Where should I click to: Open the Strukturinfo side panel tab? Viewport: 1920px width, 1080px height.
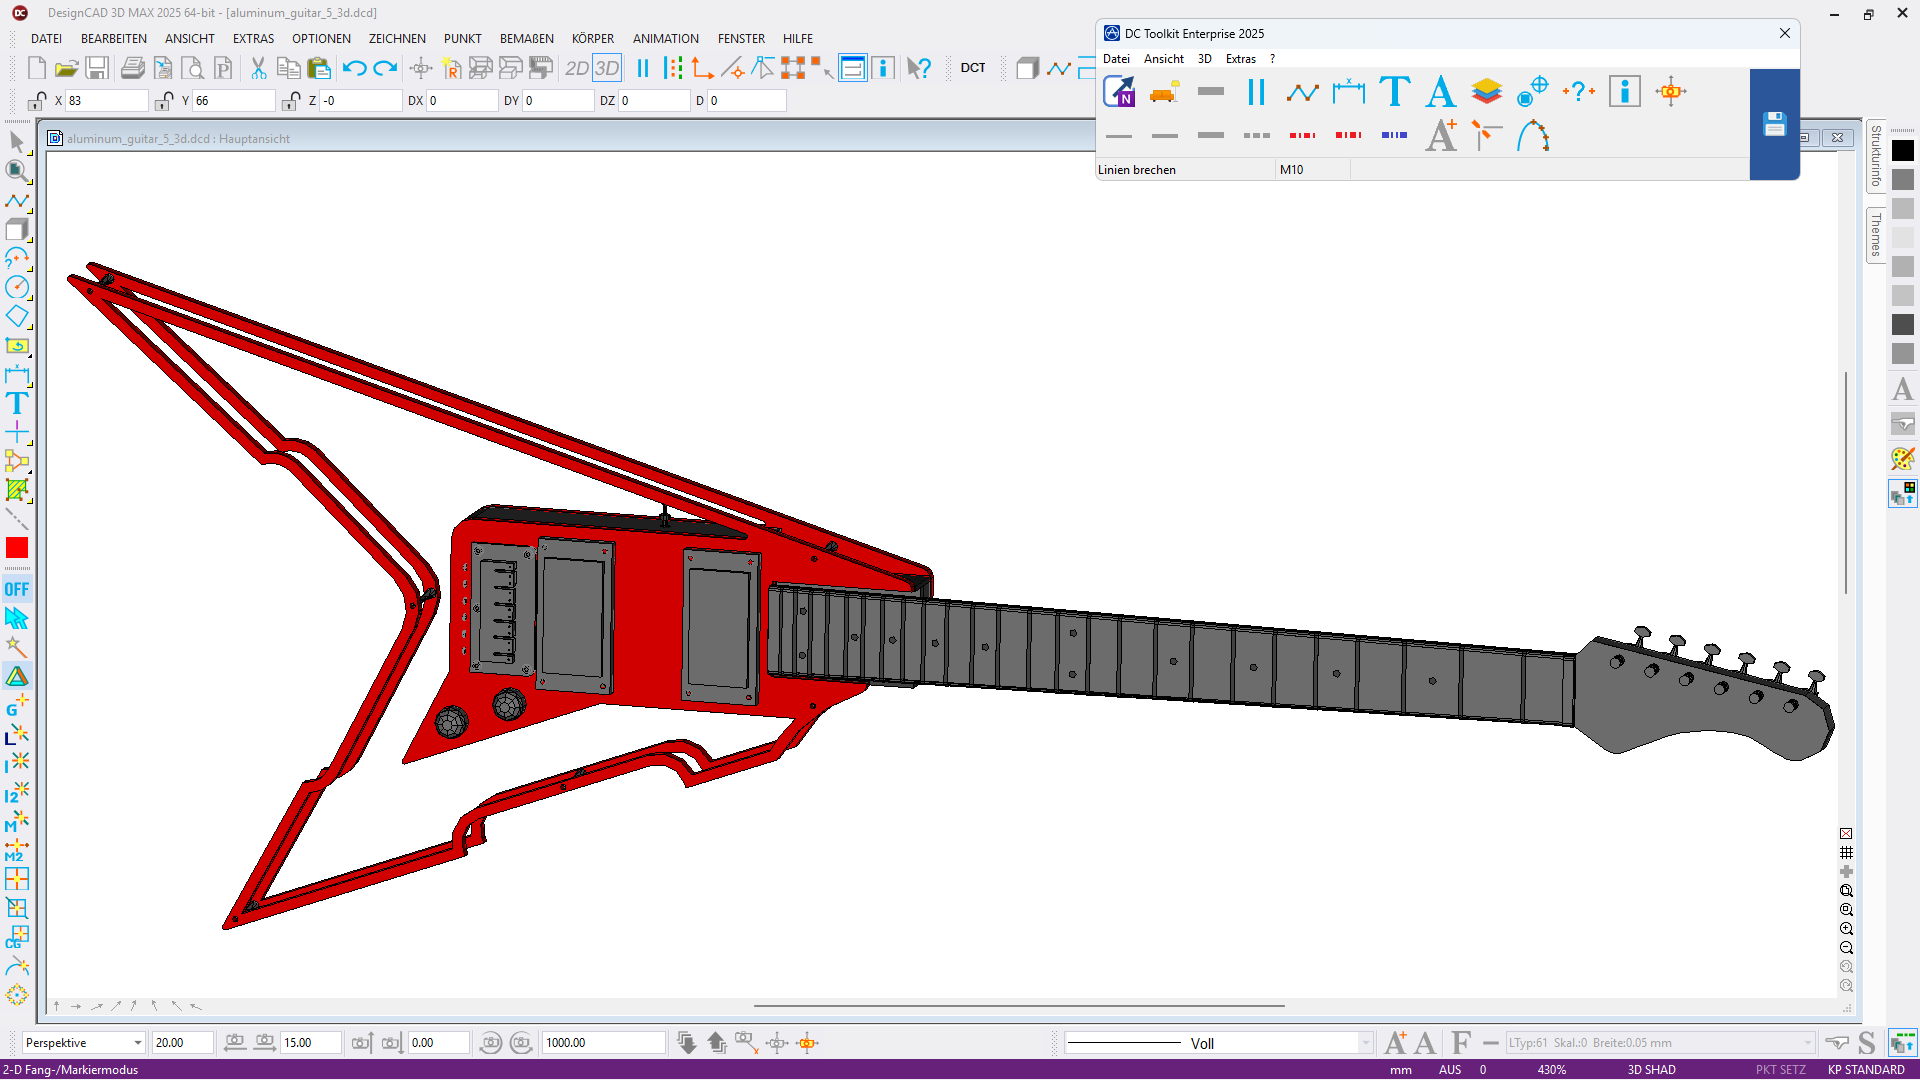(x=1876, y=157)
